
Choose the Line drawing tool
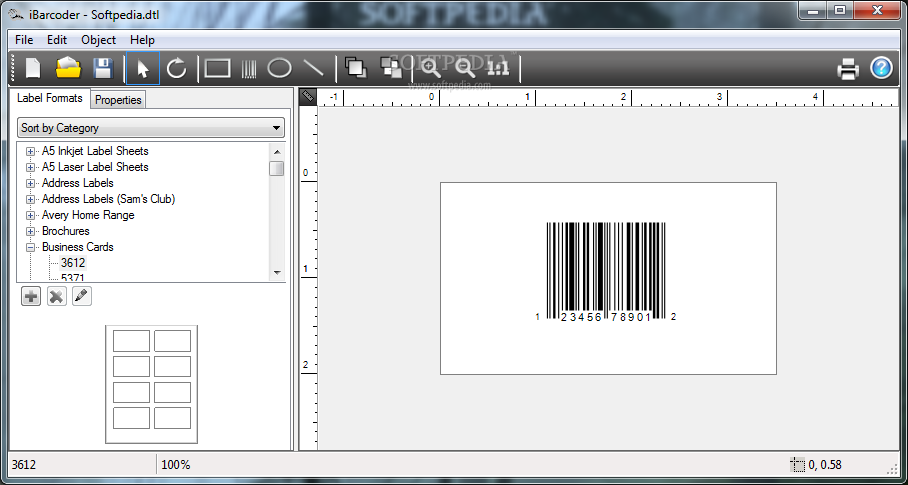314,68
